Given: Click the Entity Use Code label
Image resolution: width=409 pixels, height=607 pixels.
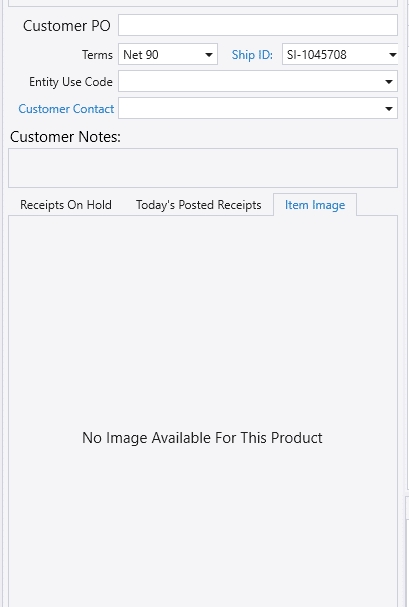Looking at the screenshot, I should [x=71, y=82].
